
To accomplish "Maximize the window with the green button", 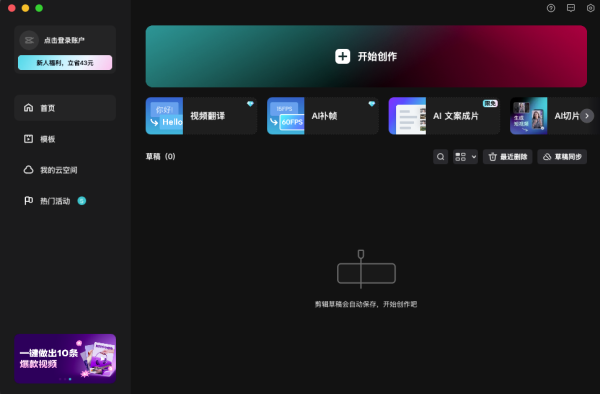I will (39, 8).
